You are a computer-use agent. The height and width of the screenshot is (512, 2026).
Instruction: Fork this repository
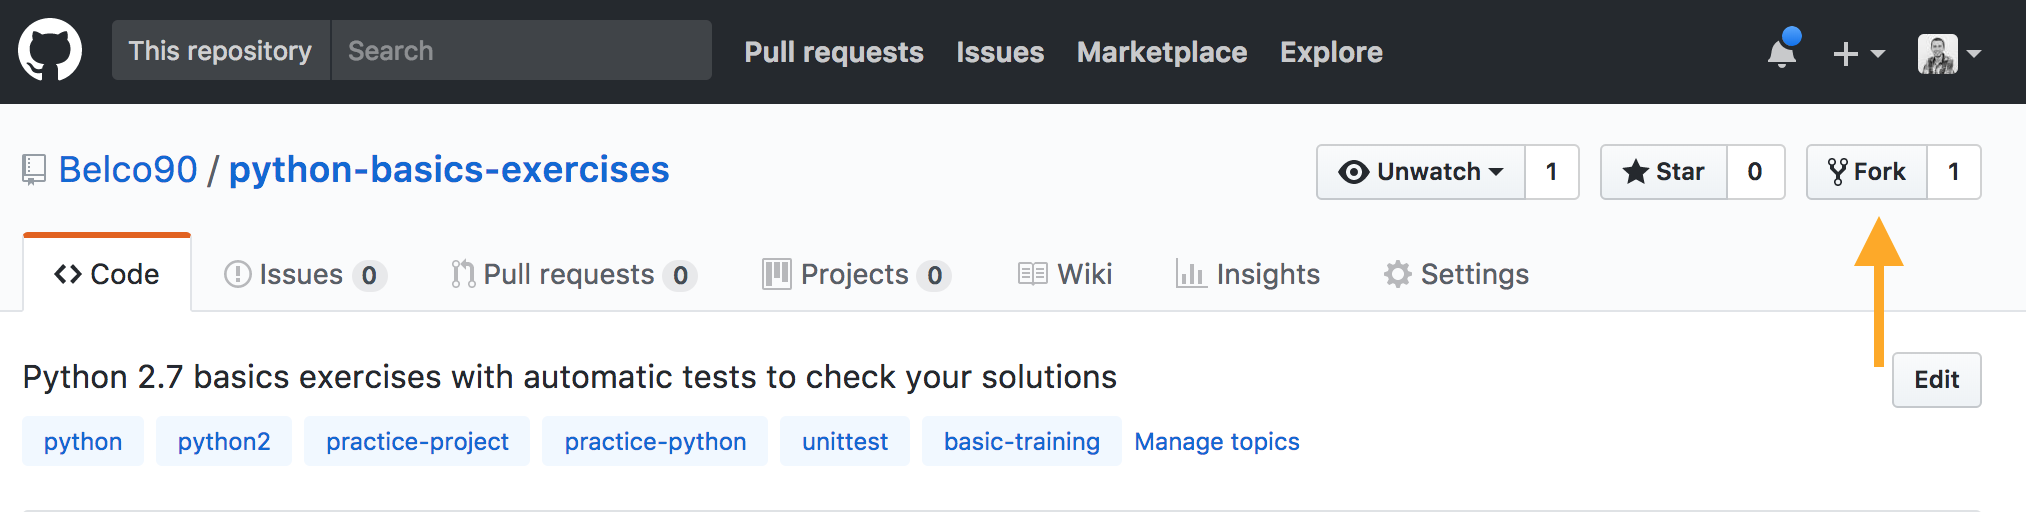[x=1867, y=172]
